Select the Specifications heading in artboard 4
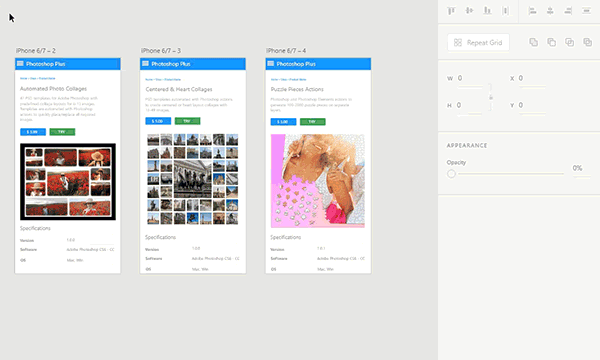This screenshot has height=360, width=600. point(285,238)
